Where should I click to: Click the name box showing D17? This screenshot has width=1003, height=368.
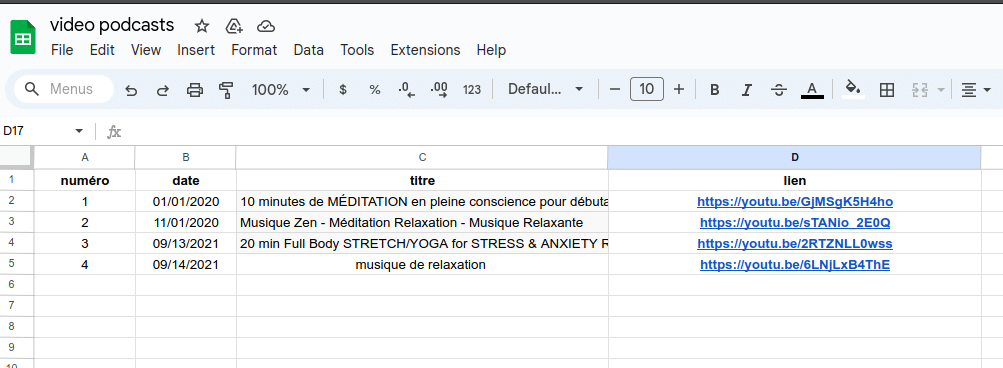click(x=36, y=131)
